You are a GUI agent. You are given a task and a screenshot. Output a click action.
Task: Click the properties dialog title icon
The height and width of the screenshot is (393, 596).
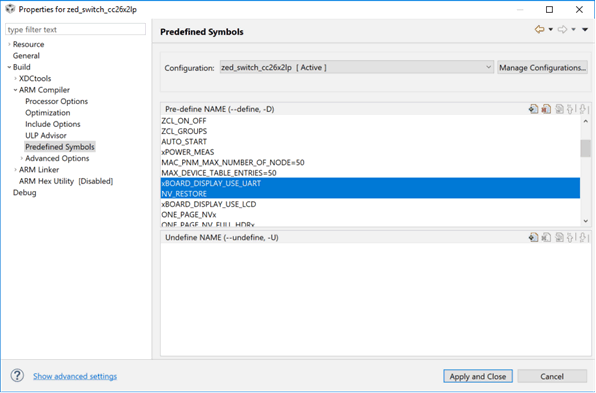[10, 9]
